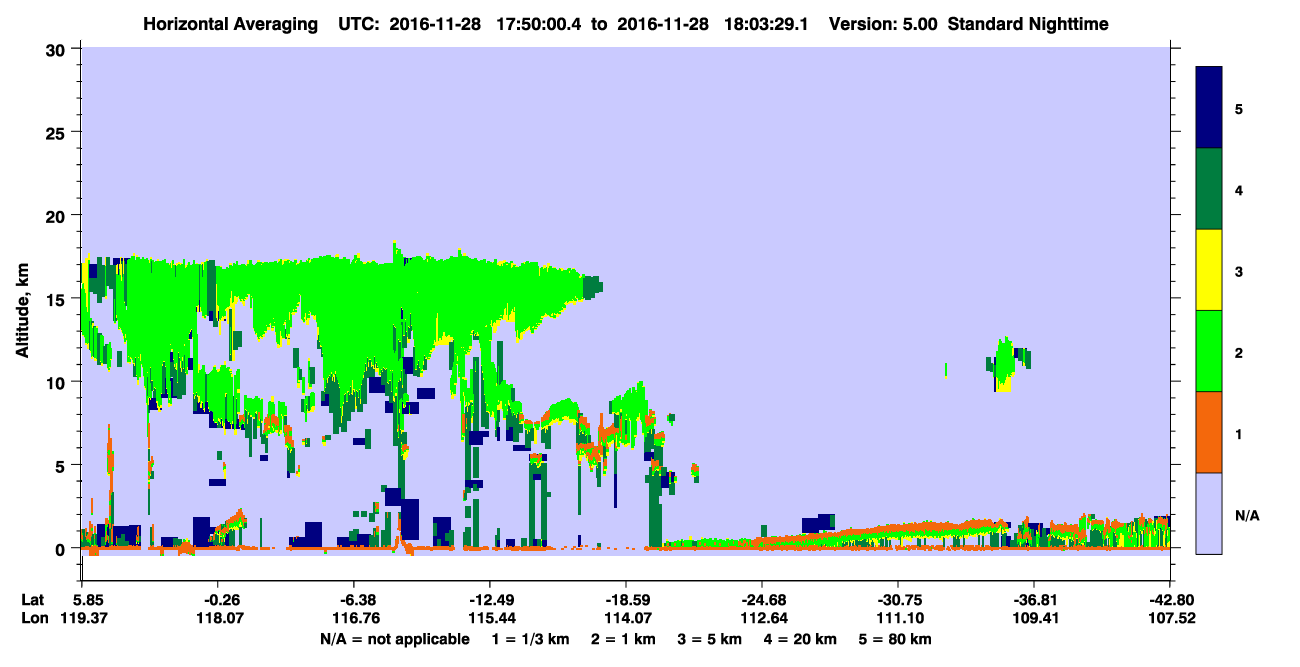Viewport: 1300px width, 667px height.
Task: Click the isolated small cloud near 12 km altitude
Action: tap(1008, 364)
